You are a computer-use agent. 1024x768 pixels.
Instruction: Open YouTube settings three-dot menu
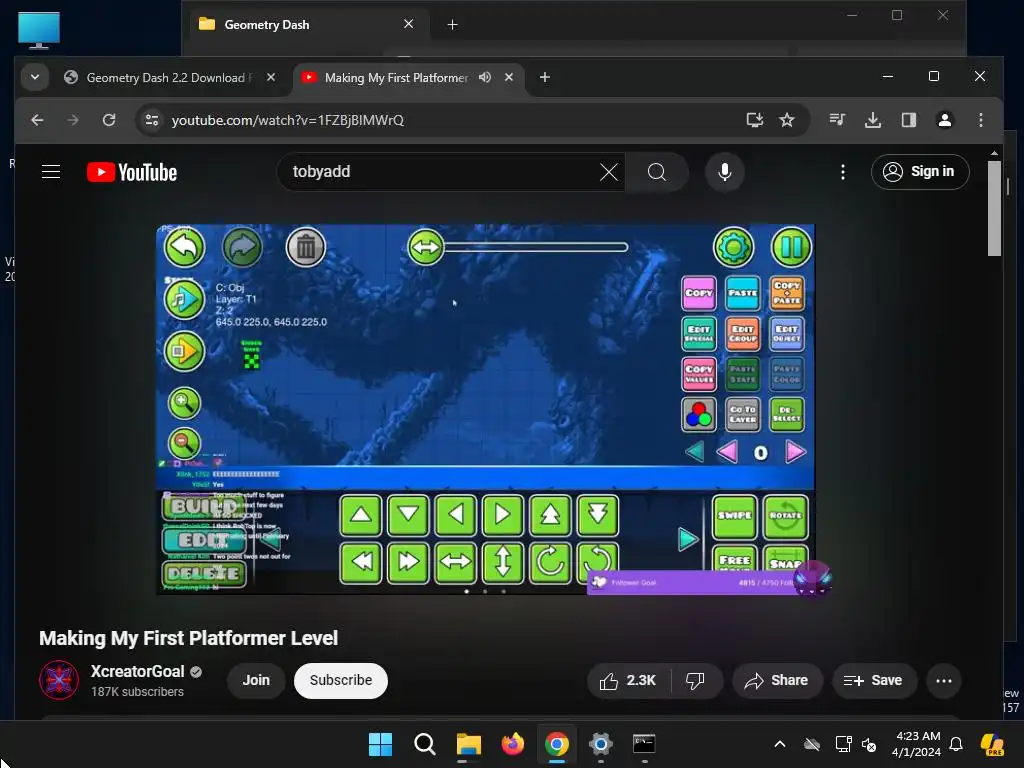[x=842, y=172]
